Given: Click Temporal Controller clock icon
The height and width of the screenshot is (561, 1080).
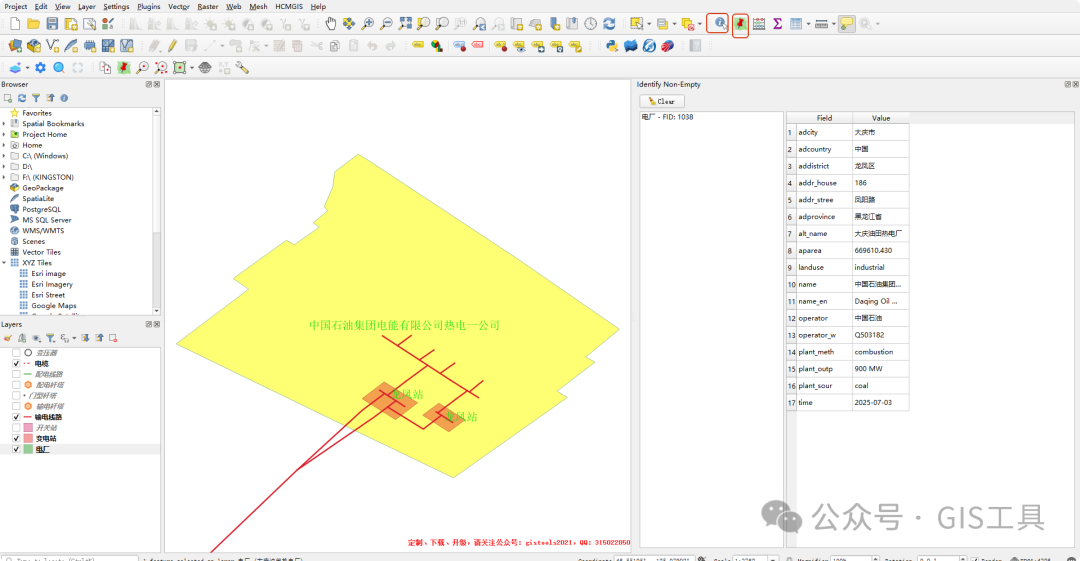Looking at the screenshot, I should (x=590, y=24).
